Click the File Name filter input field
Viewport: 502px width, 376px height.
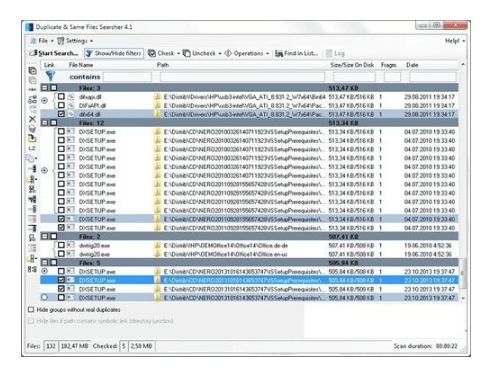(127, 77)
